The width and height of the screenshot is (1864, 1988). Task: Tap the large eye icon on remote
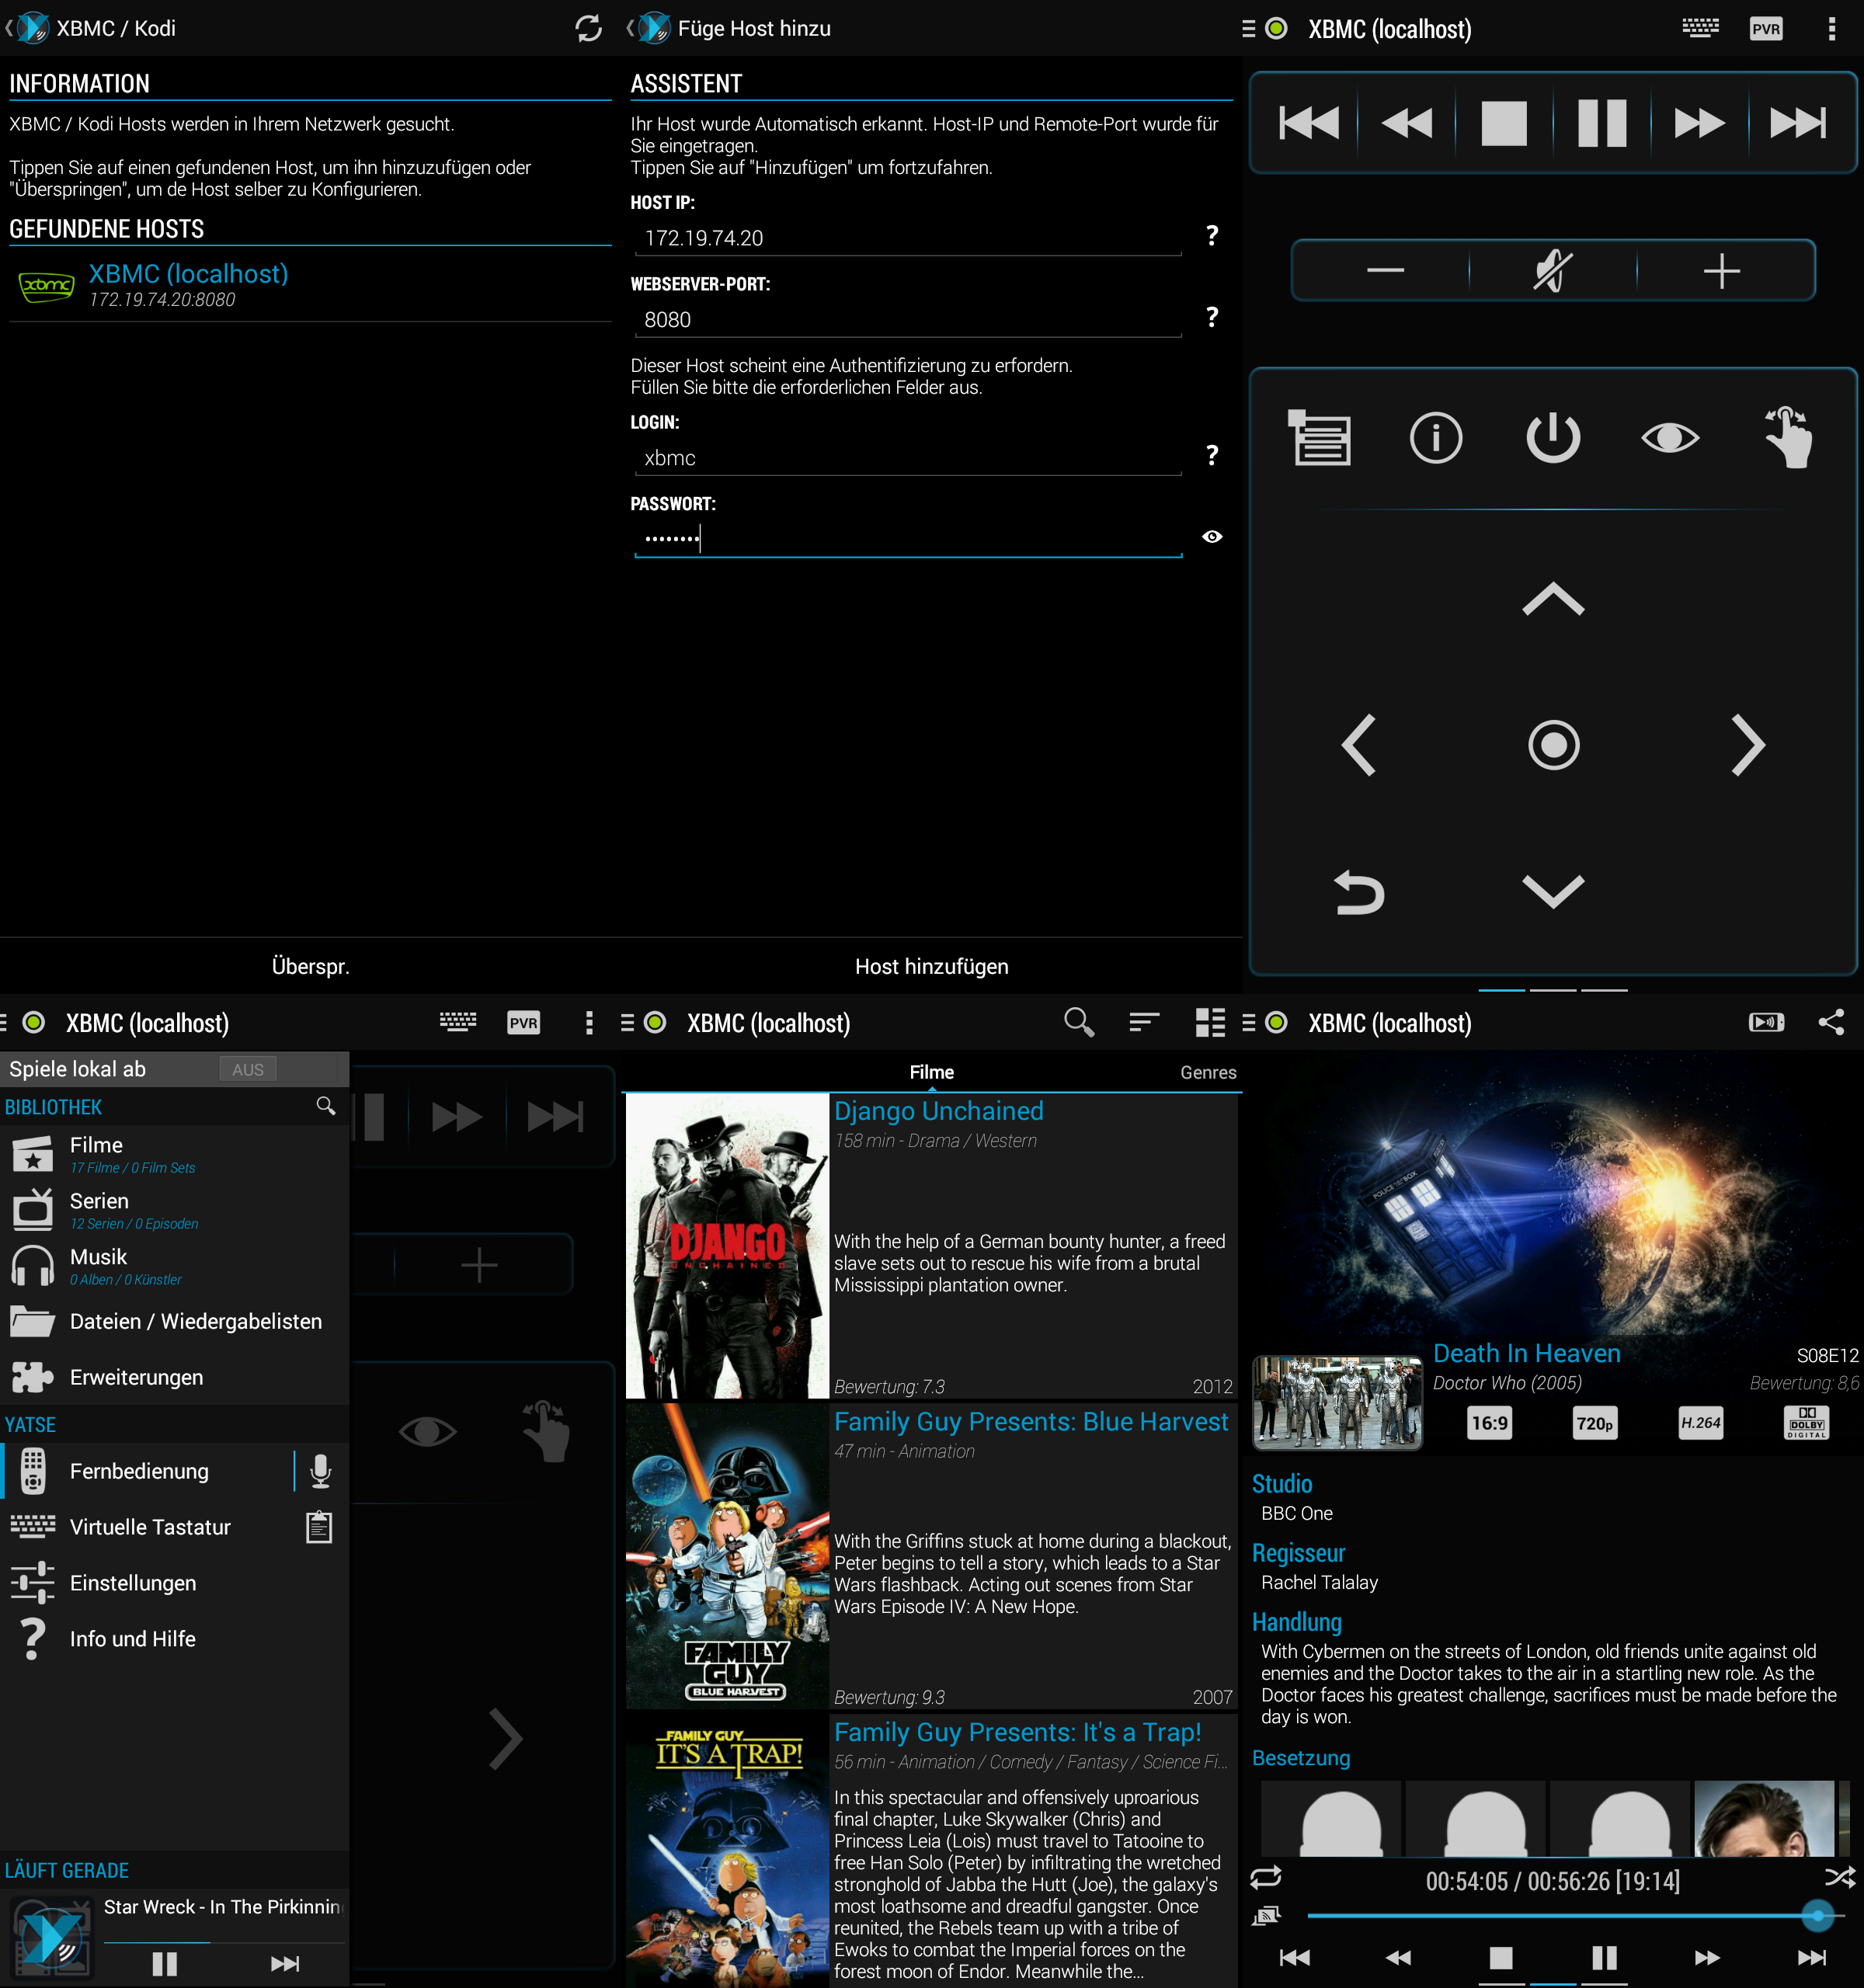pyautogui.click(x=1670, y=437)
